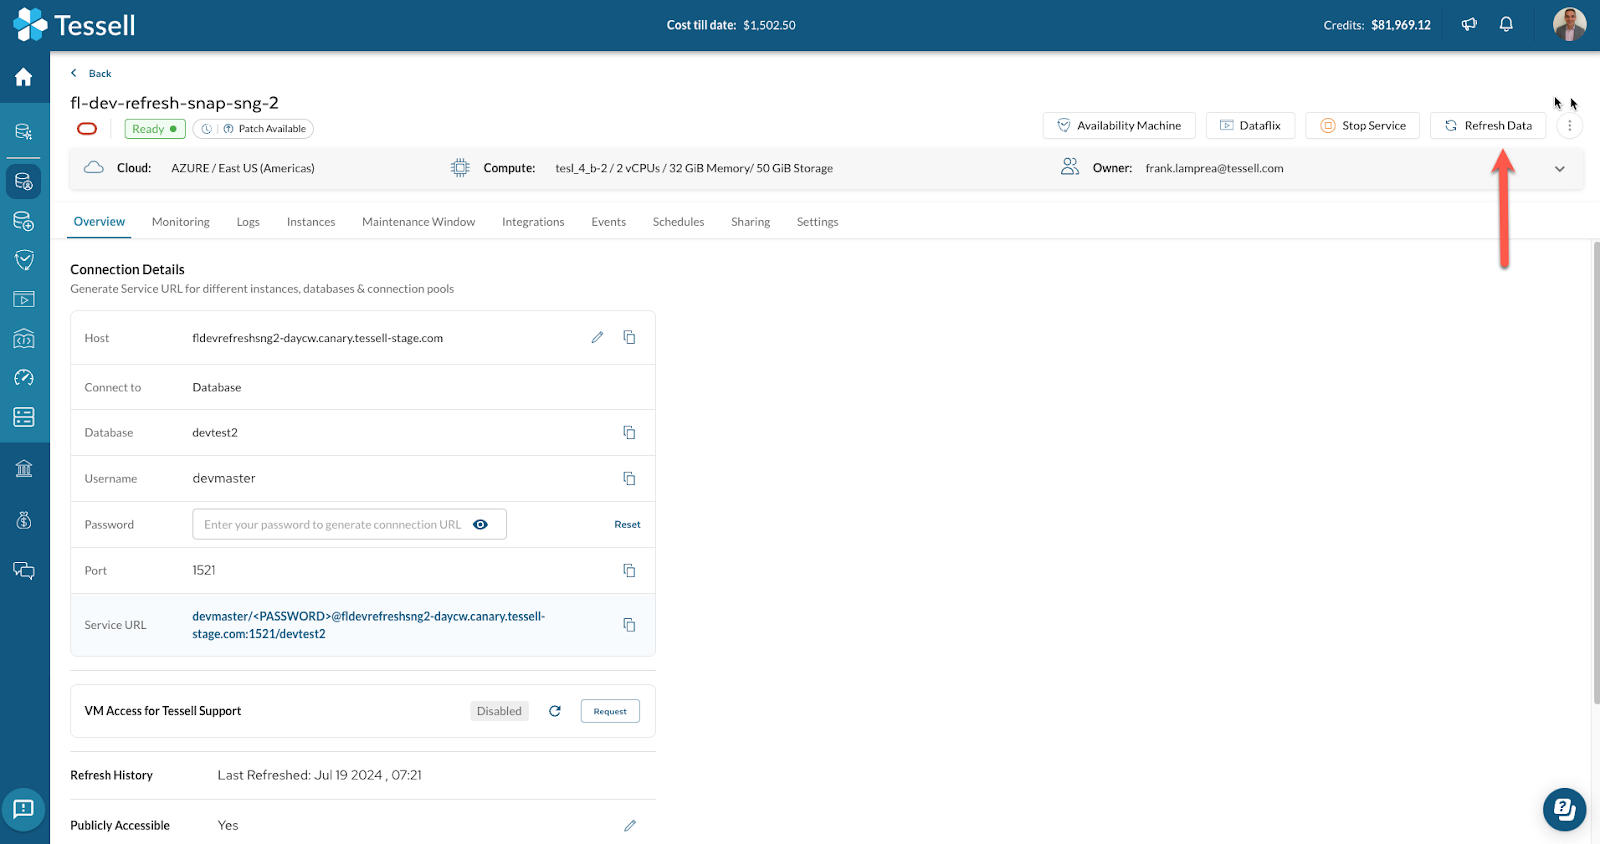This screenshot has height=844, width=1600.
Task: Open the governance building sidebar icon
Action: [x=24, y=468]
